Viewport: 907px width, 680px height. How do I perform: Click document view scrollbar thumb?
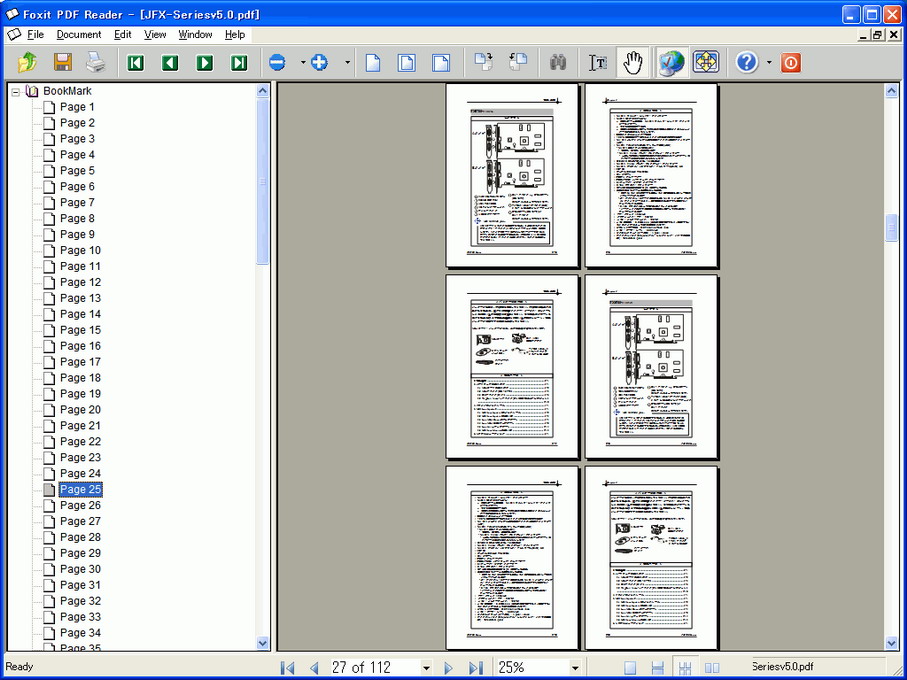pyautogui.click(x=891, y=228)
